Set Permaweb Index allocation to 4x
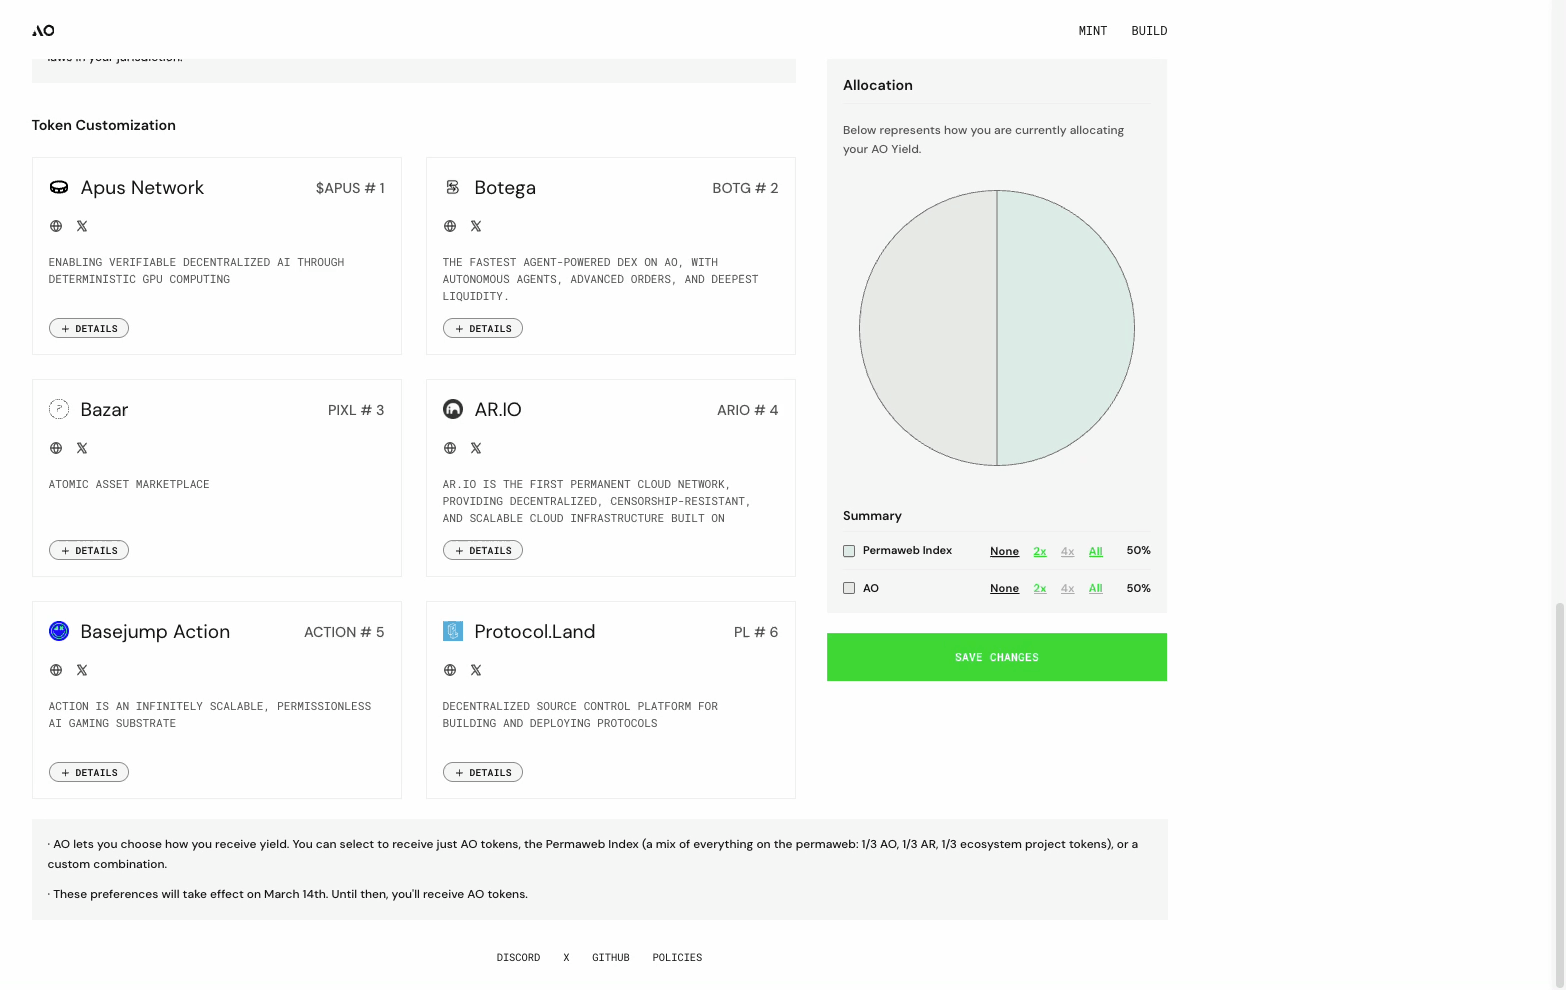This screenshot has width=1566, height=990. pyautogui.click(x=1068, y=551)
